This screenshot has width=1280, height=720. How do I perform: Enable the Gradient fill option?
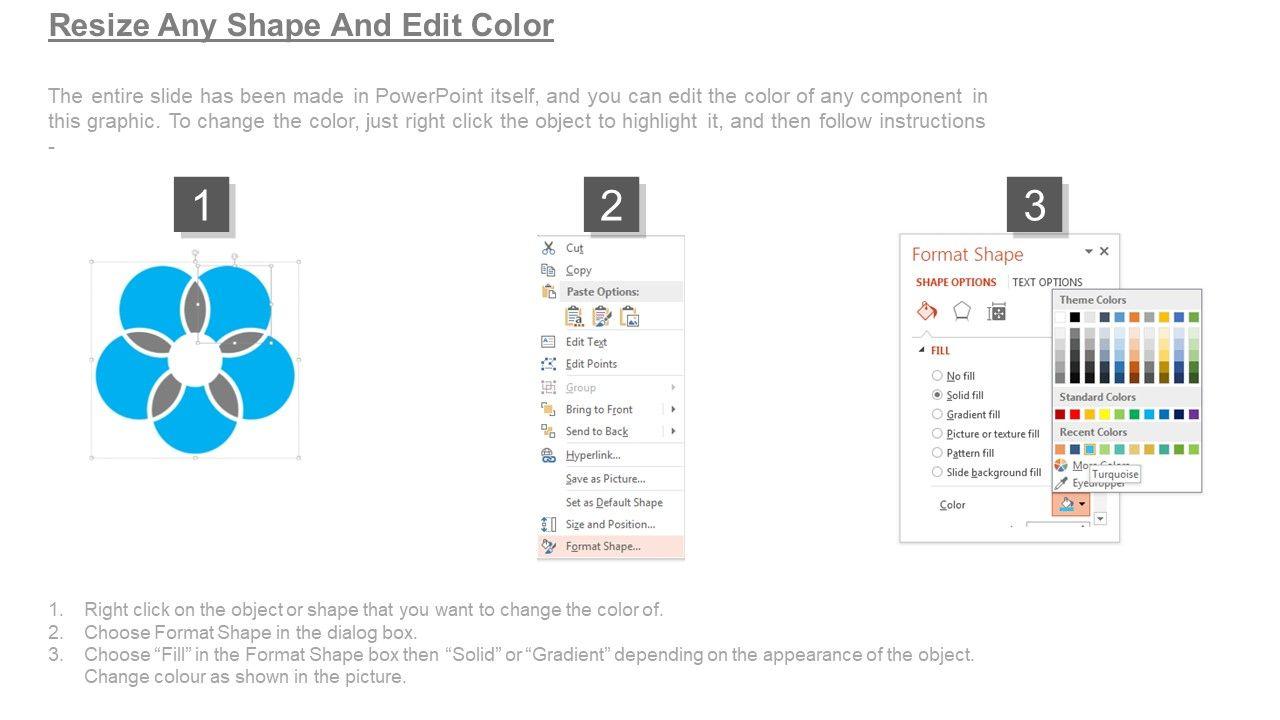937,414
